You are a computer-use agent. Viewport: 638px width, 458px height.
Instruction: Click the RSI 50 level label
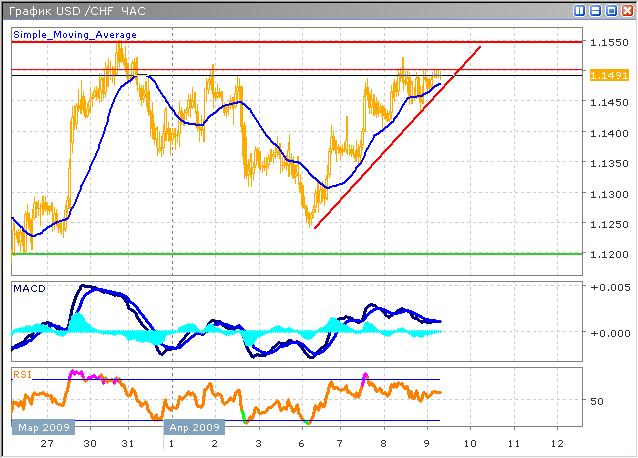[596, 401]
